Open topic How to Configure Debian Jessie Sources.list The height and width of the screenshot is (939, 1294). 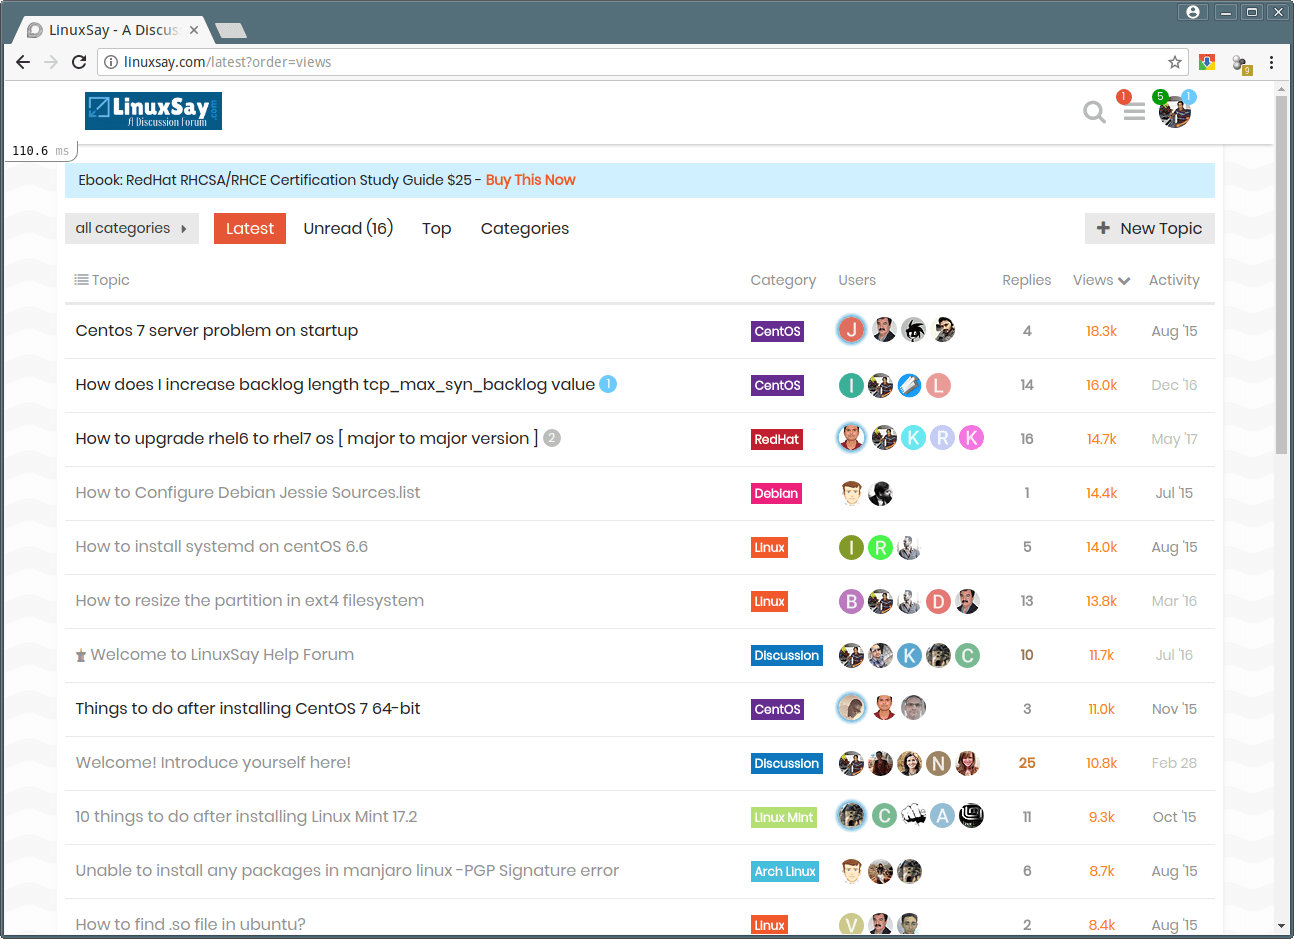coord(248,492)
